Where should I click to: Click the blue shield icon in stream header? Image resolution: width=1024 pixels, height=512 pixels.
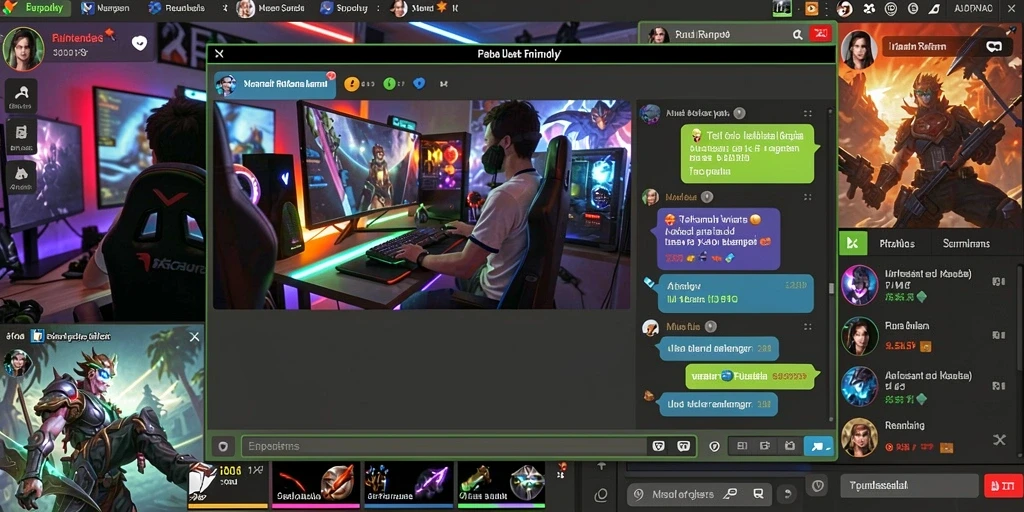(x=419, y=84)
